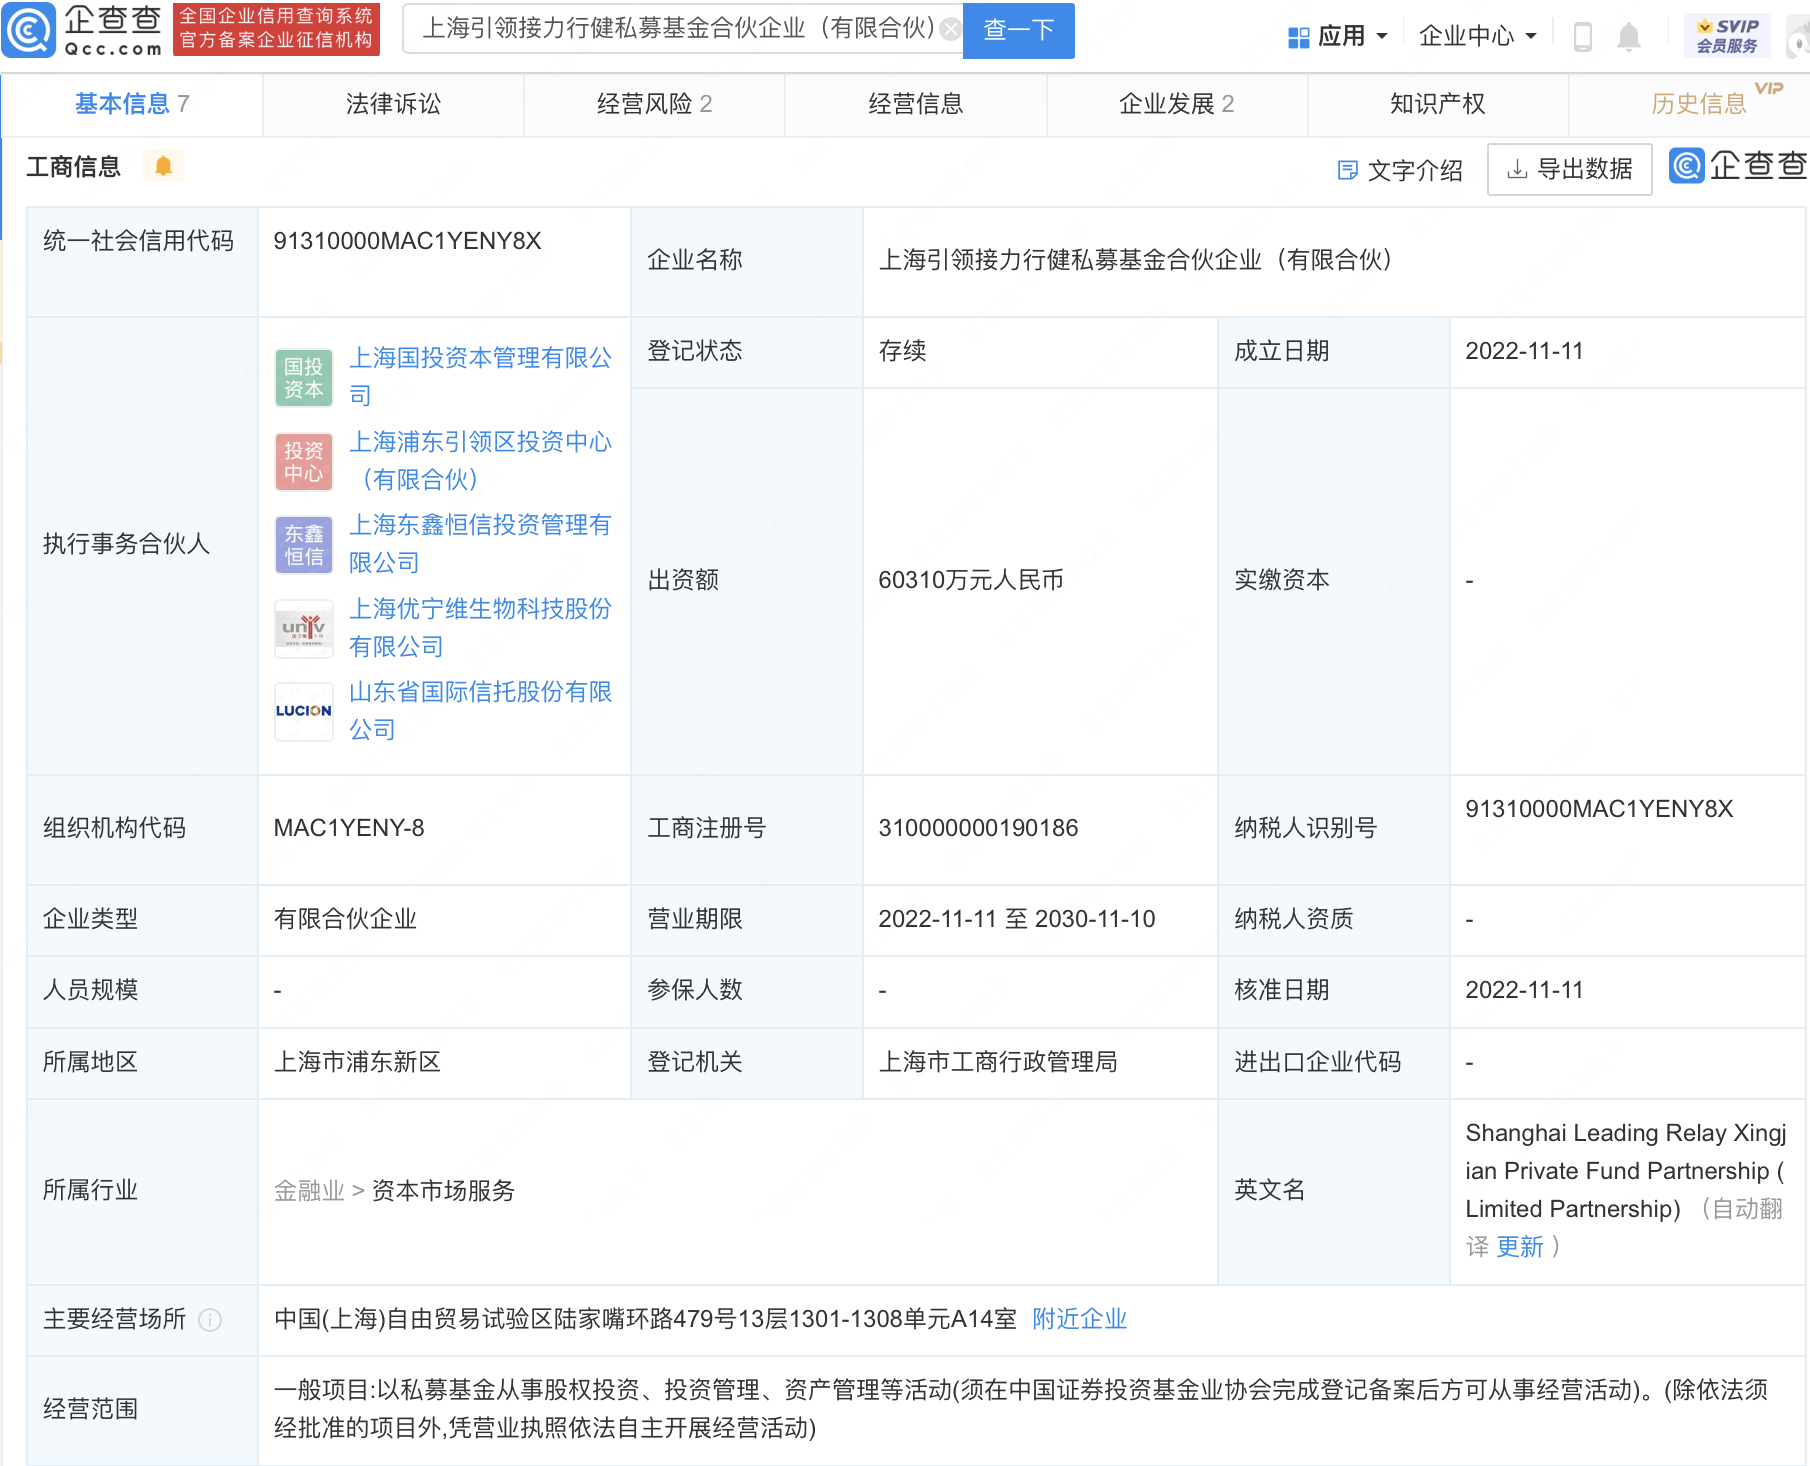Click the 导出数据 button

pos(1569,169)
